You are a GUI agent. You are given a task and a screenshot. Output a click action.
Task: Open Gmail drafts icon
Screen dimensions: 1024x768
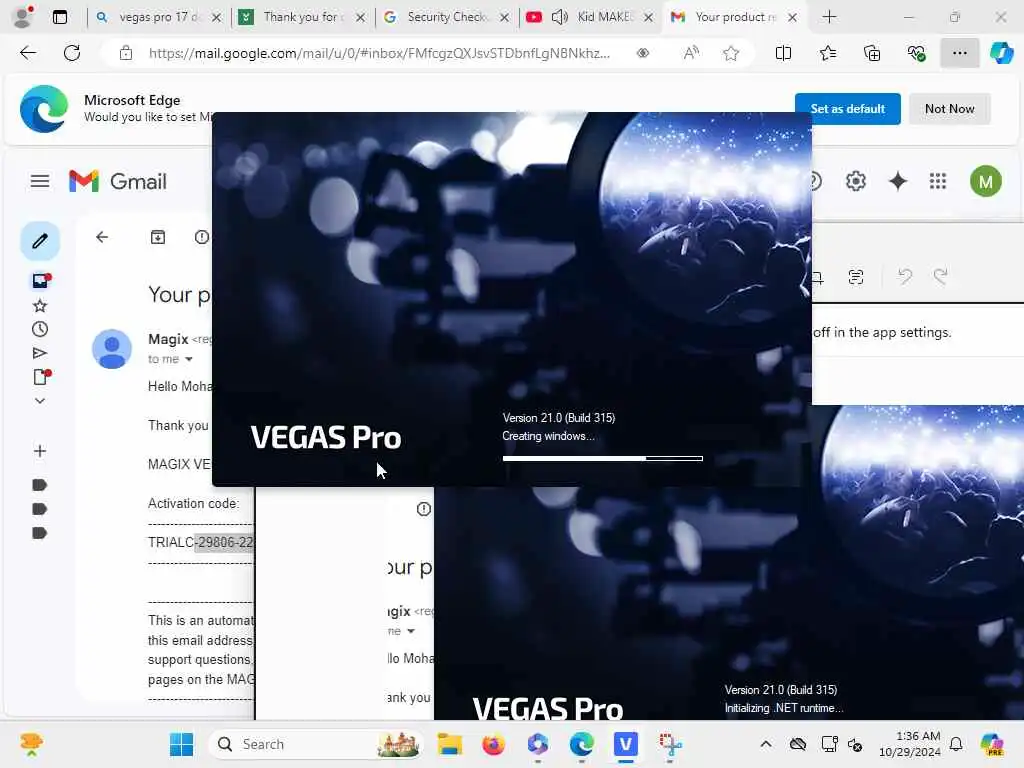(x=41, y=377)
